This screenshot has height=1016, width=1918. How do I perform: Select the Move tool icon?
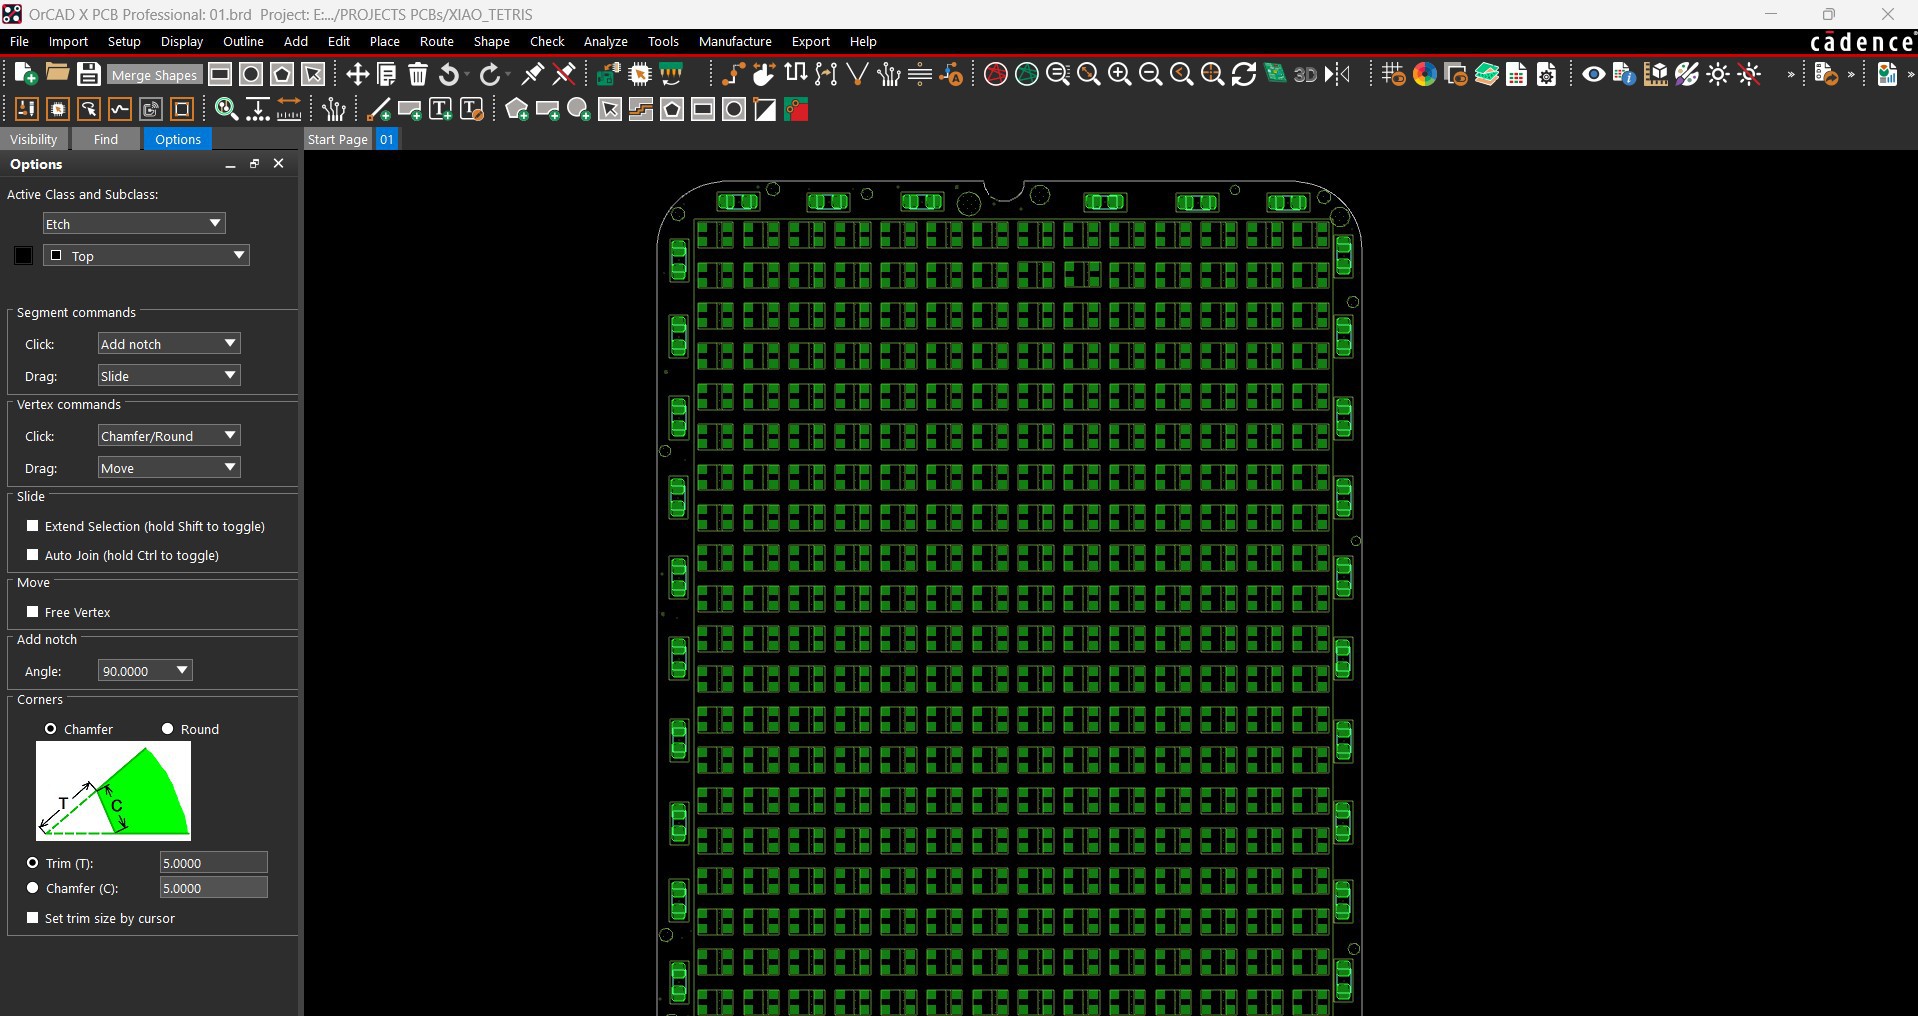357,74
